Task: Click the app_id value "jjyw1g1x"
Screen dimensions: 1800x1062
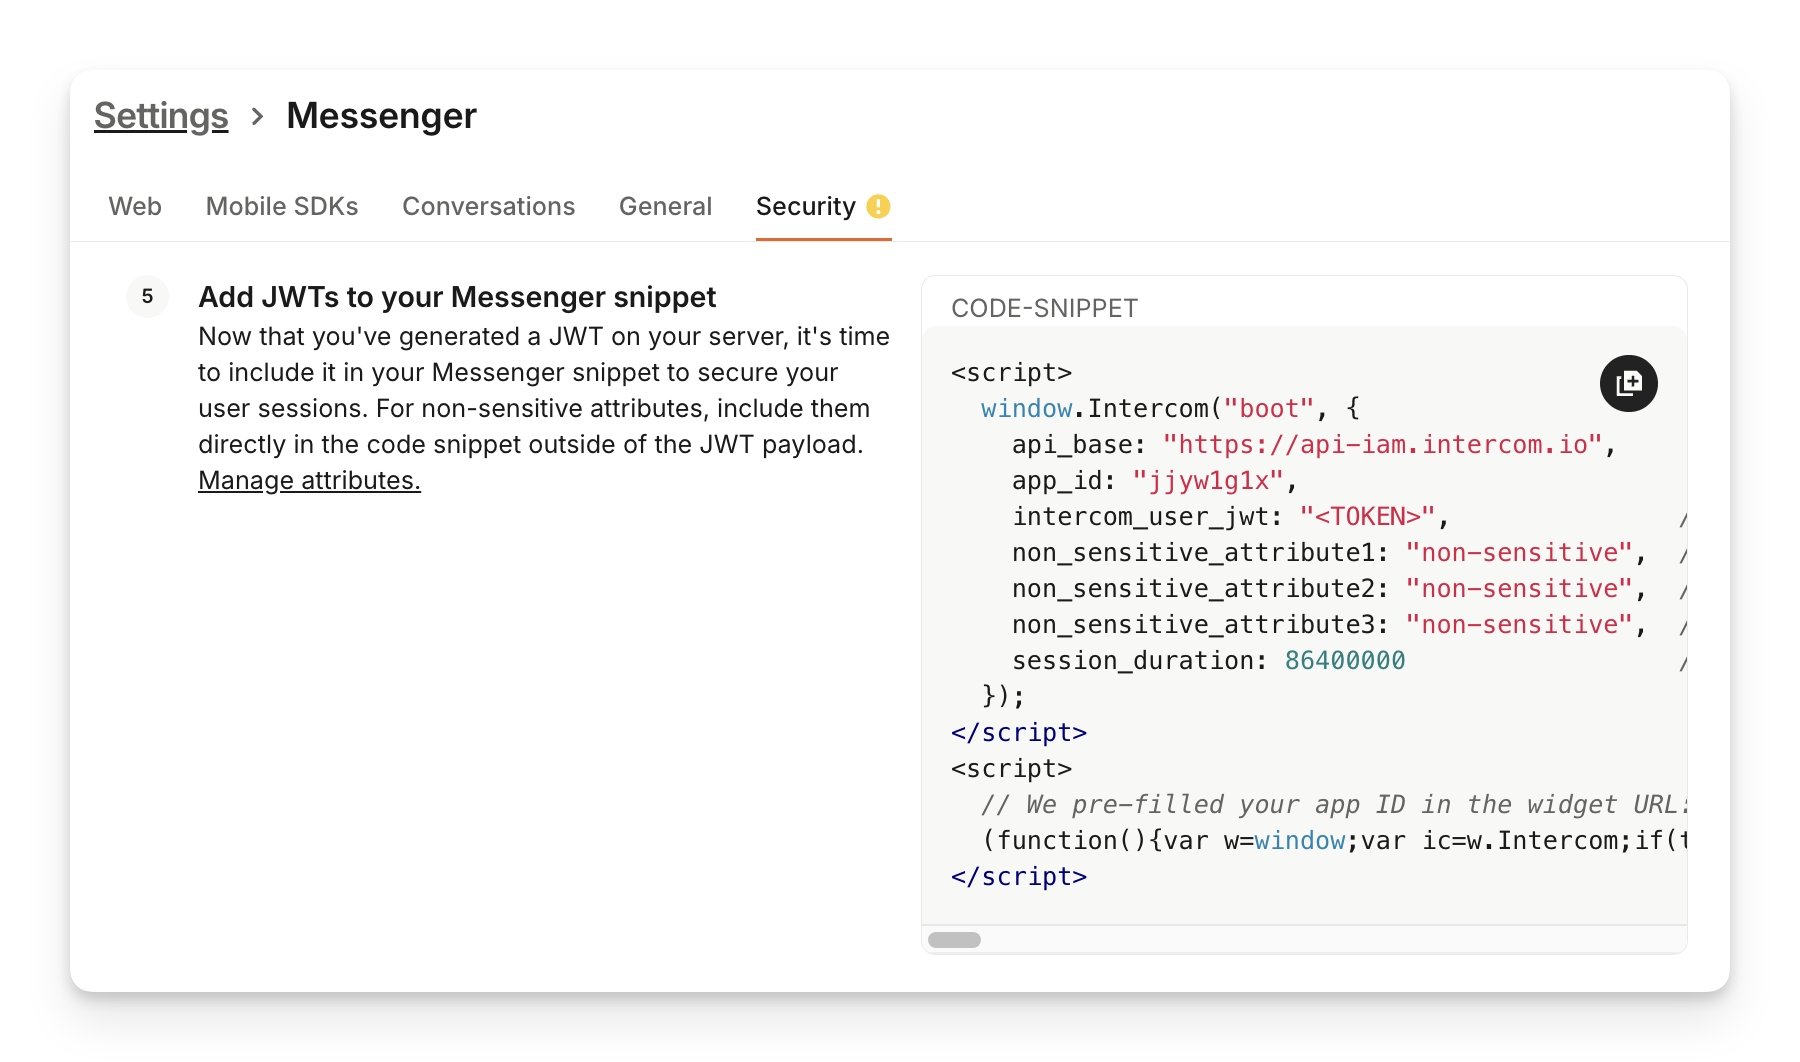Action: pos(1207,480)
